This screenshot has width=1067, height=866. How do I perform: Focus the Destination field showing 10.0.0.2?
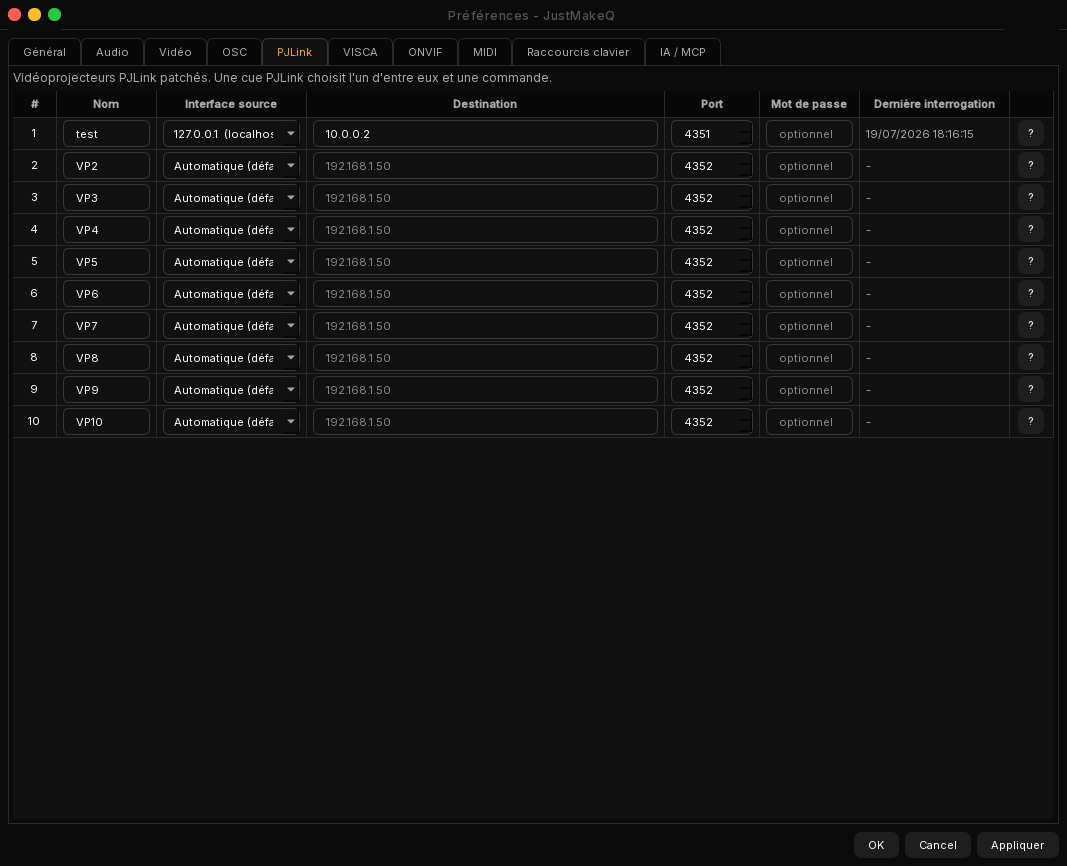click(x=485, y=133)
